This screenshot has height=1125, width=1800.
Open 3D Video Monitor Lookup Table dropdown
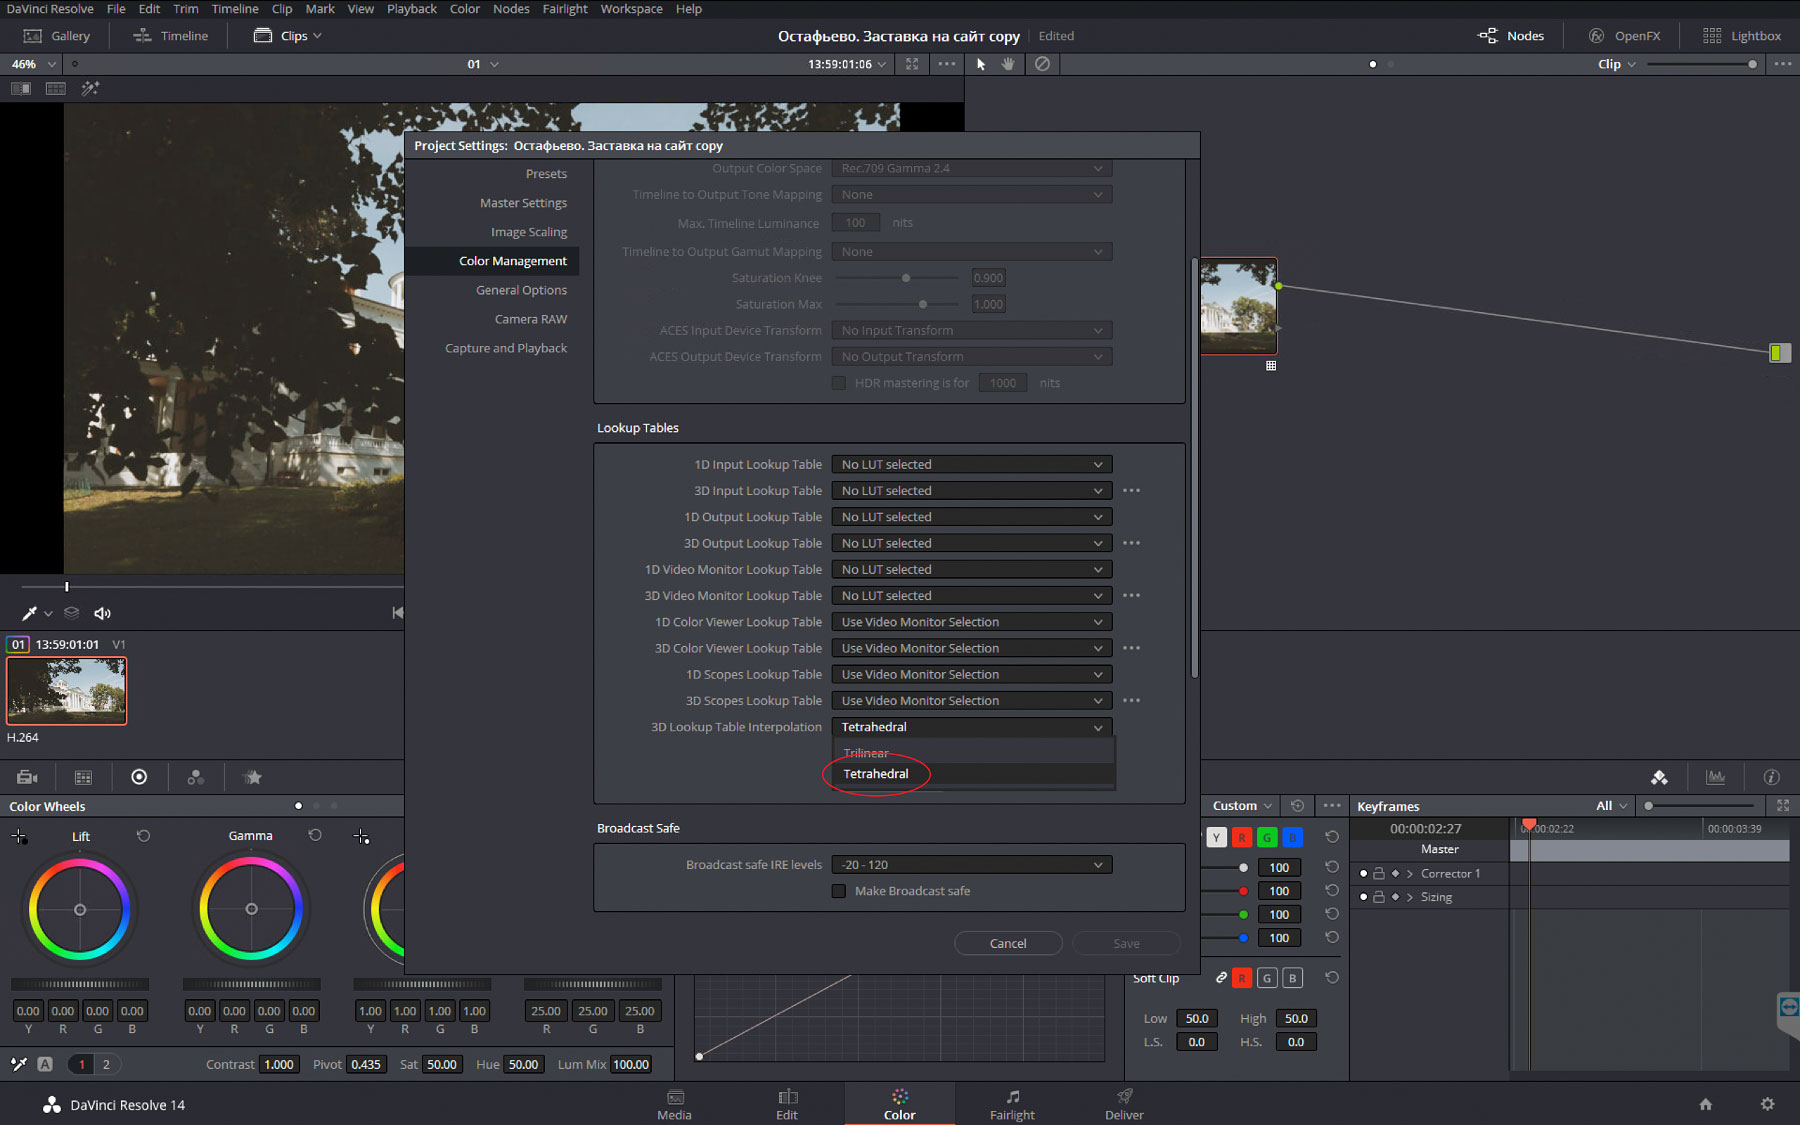(x=972, y=595)
